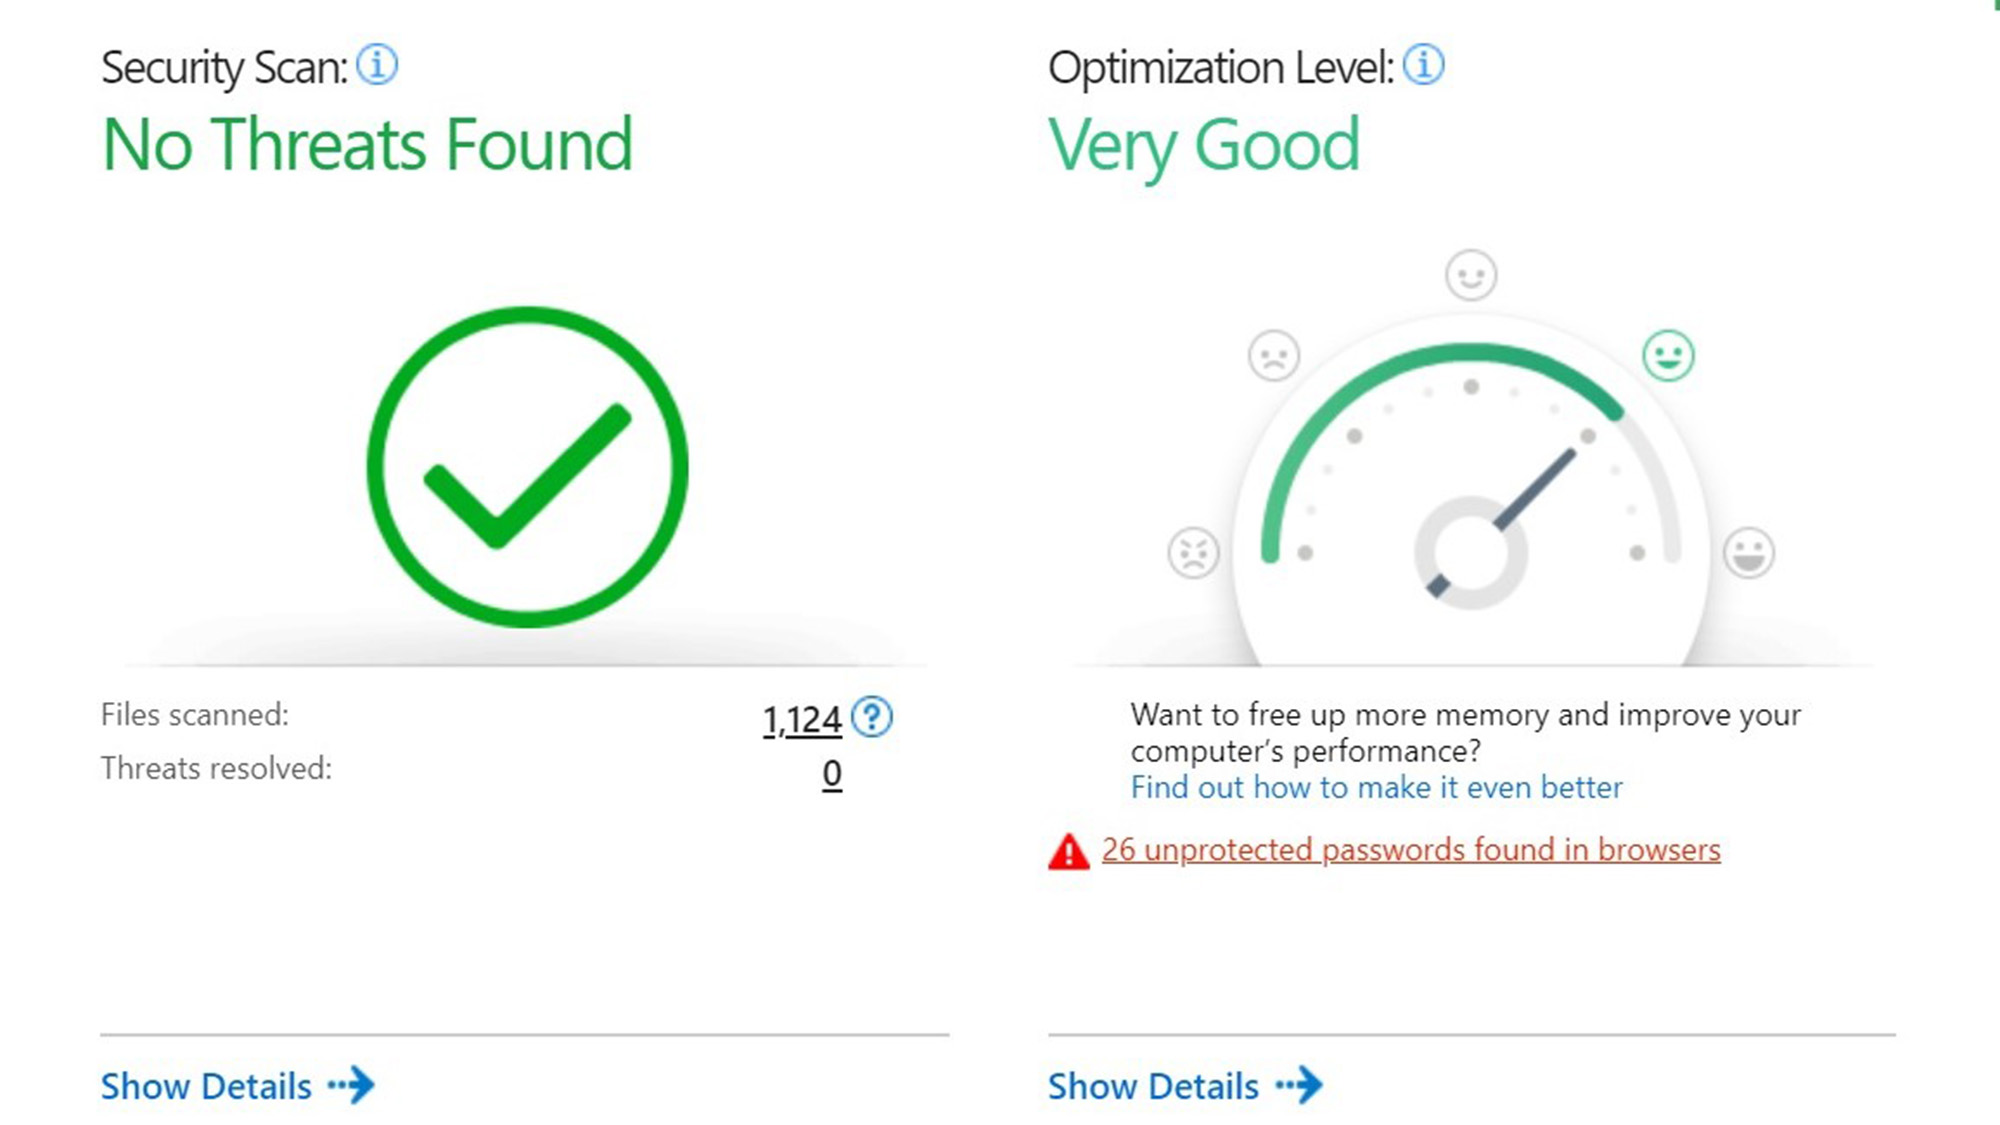
Task: Click the arrow next to Optimization Show Details
Action: point(1300,1085)
